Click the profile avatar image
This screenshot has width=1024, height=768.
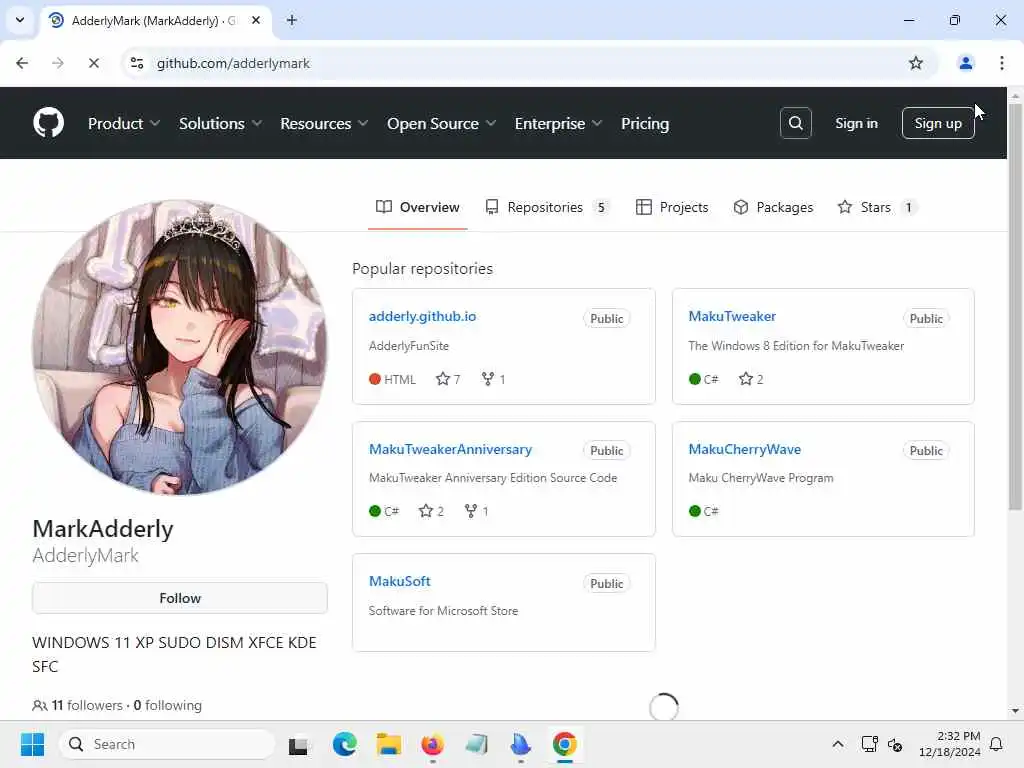coord(180,347)
